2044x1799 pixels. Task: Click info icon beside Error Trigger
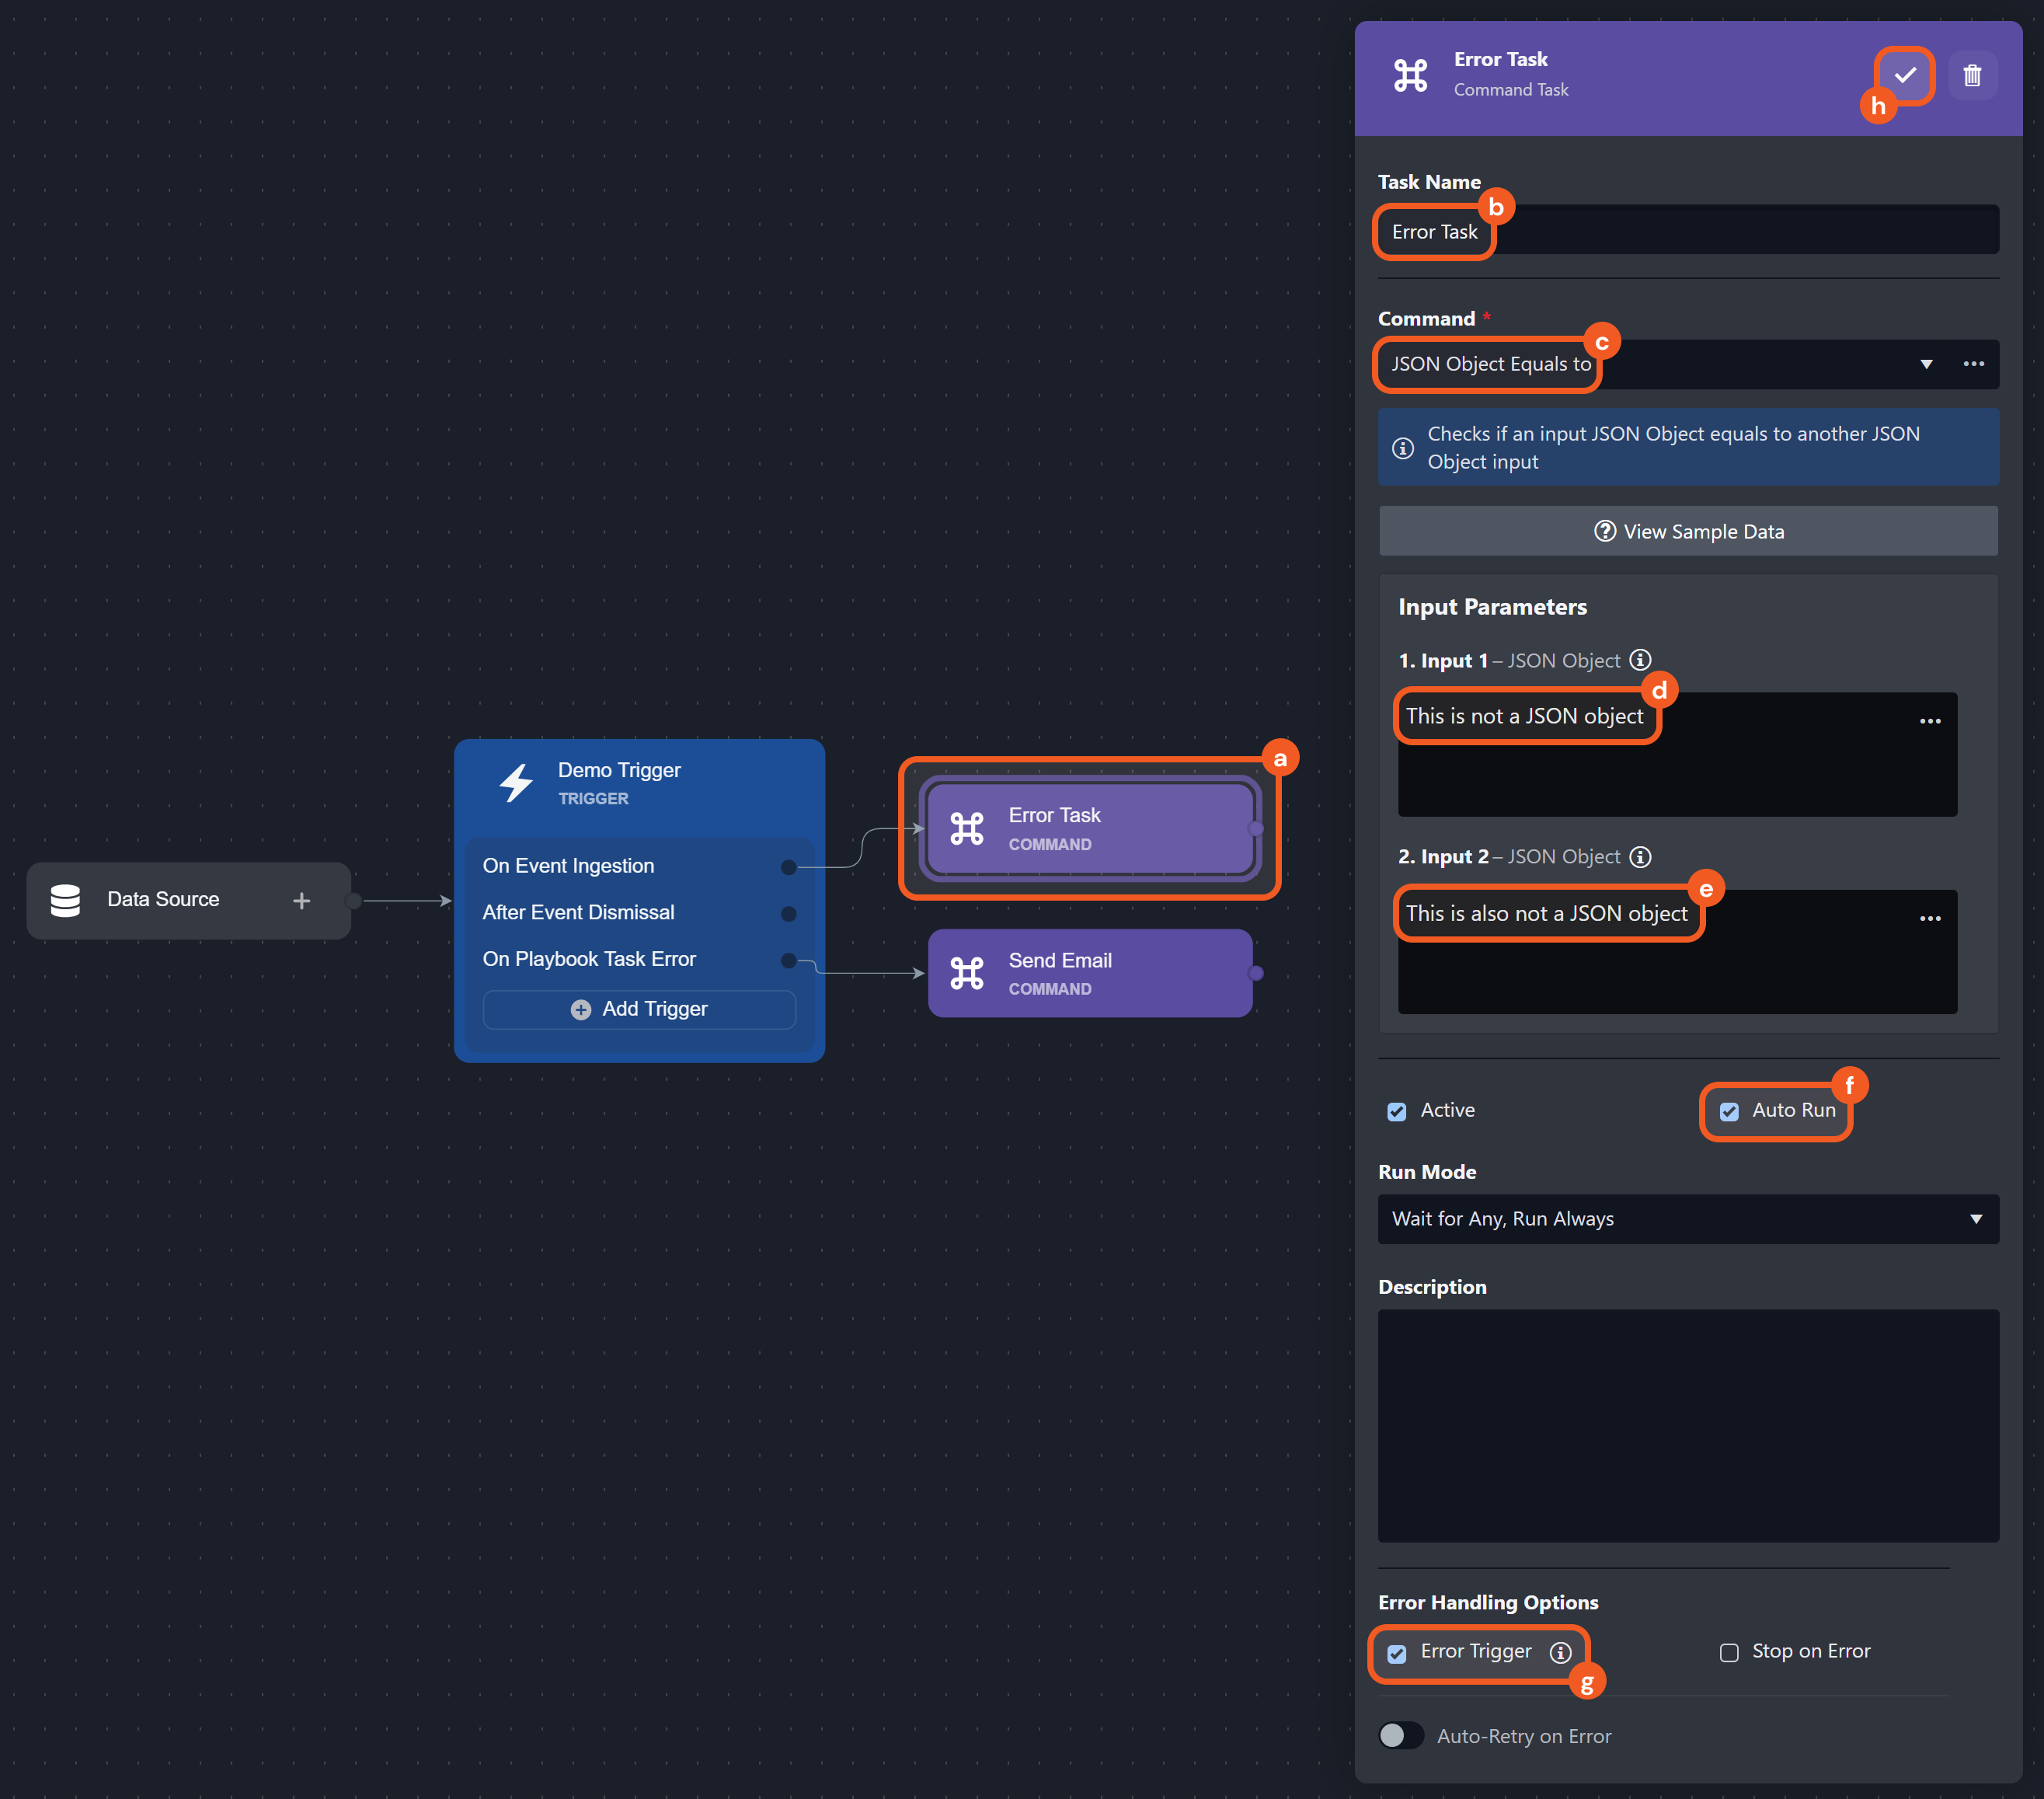tap(1560, 1652)
